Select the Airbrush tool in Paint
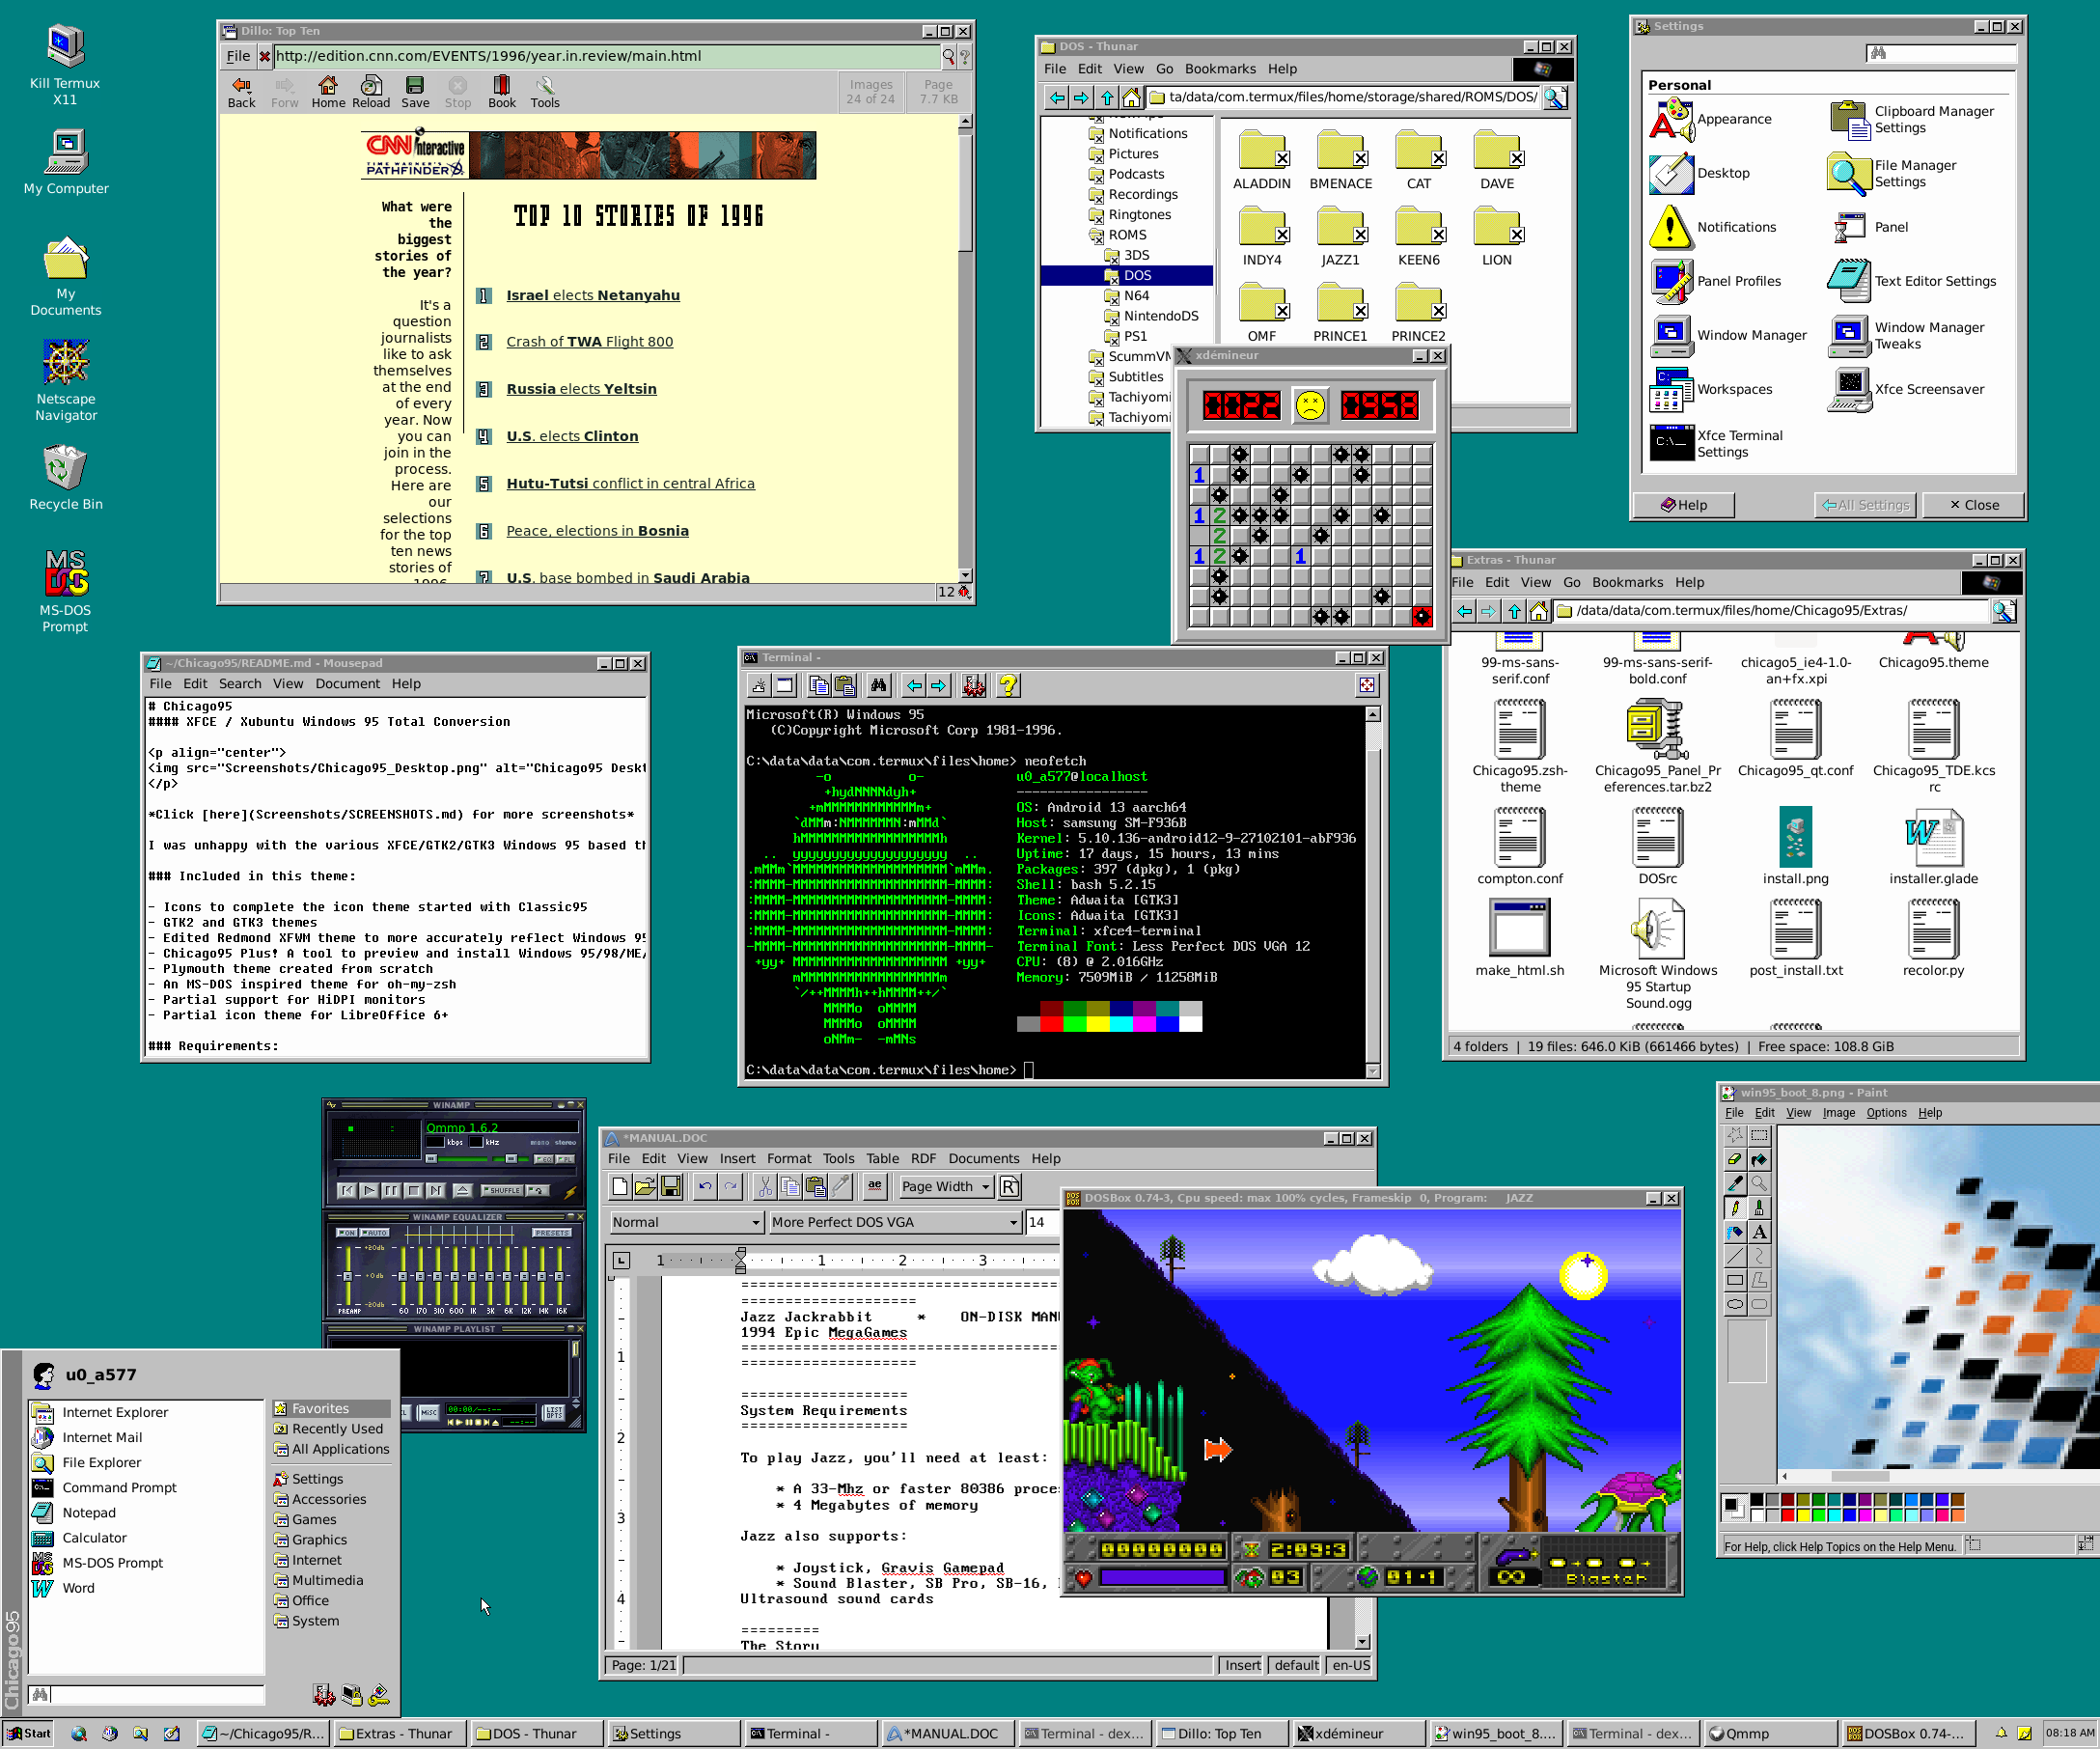 (1735, 1232)
